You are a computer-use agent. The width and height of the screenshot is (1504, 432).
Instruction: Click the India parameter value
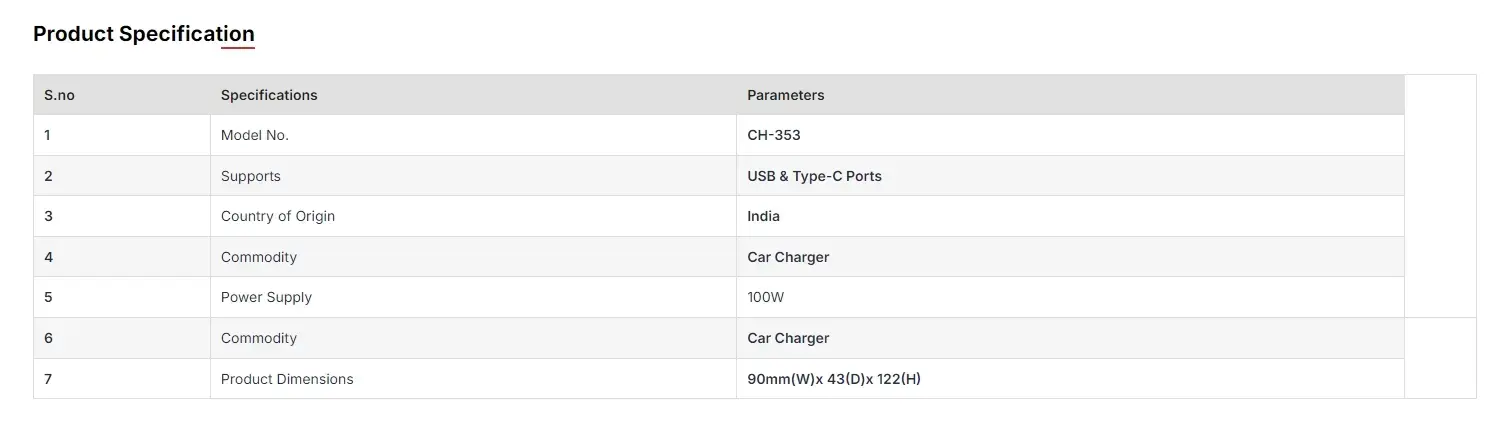[x=763, y=216]
